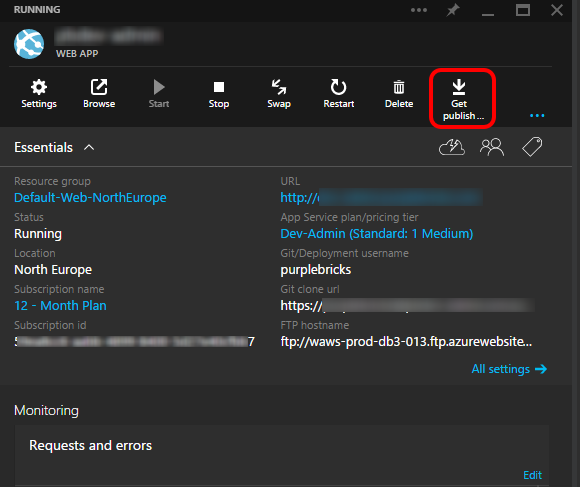
Task: Open the Default-Web-NorthEurope resource group link
Action: 90,197
